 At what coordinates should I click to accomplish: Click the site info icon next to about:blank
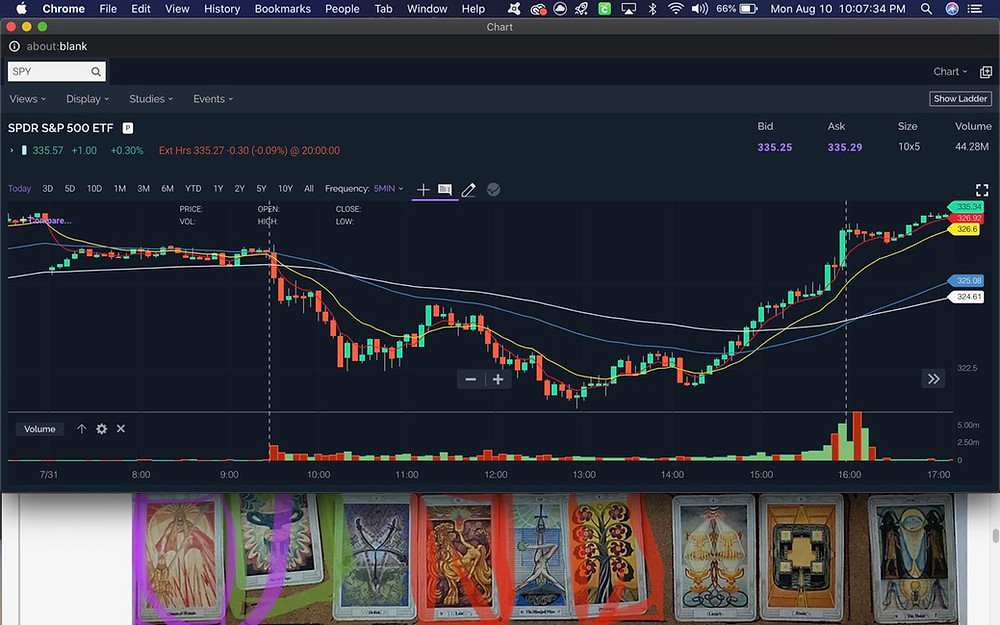click(14, 46)
